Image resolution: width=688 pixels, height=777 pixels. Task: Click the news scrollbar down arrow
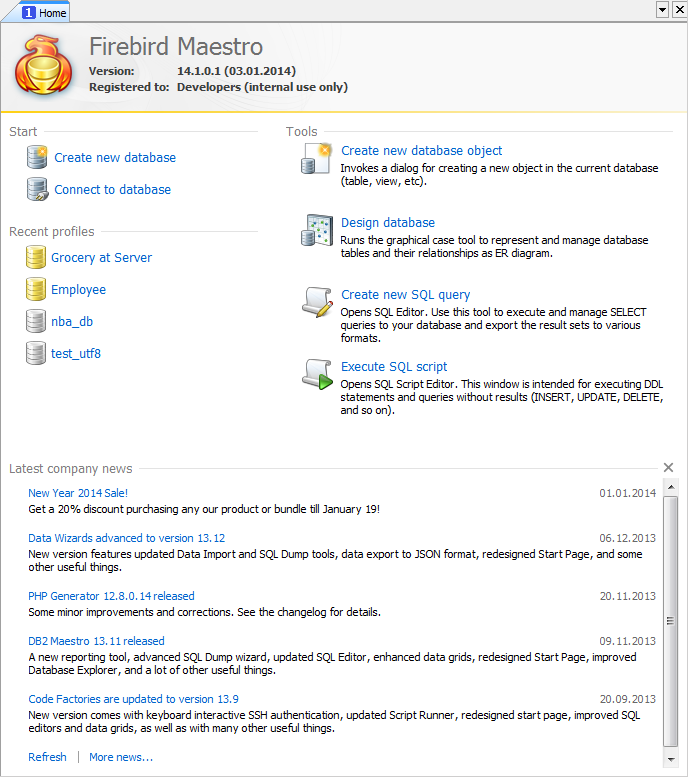coord(671,760)
